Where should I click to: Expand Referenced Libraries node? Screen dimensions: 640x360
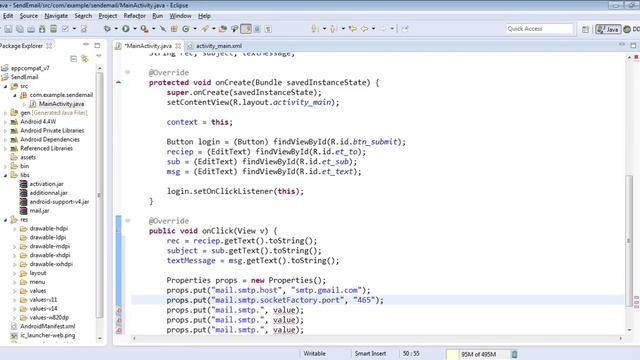pos(6,149)
